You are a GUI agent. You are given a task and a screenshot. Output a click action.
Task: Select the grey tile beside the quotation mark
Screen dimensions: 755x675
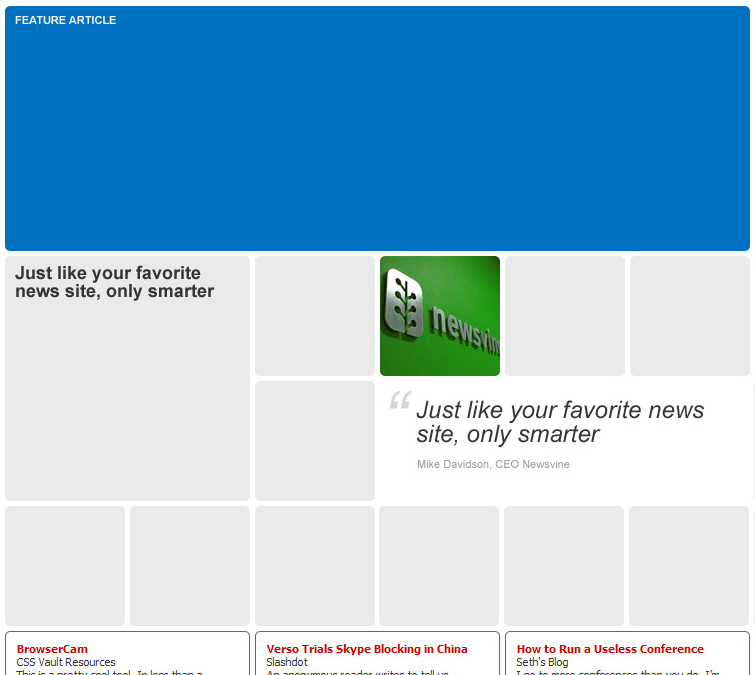click(315, 441)
